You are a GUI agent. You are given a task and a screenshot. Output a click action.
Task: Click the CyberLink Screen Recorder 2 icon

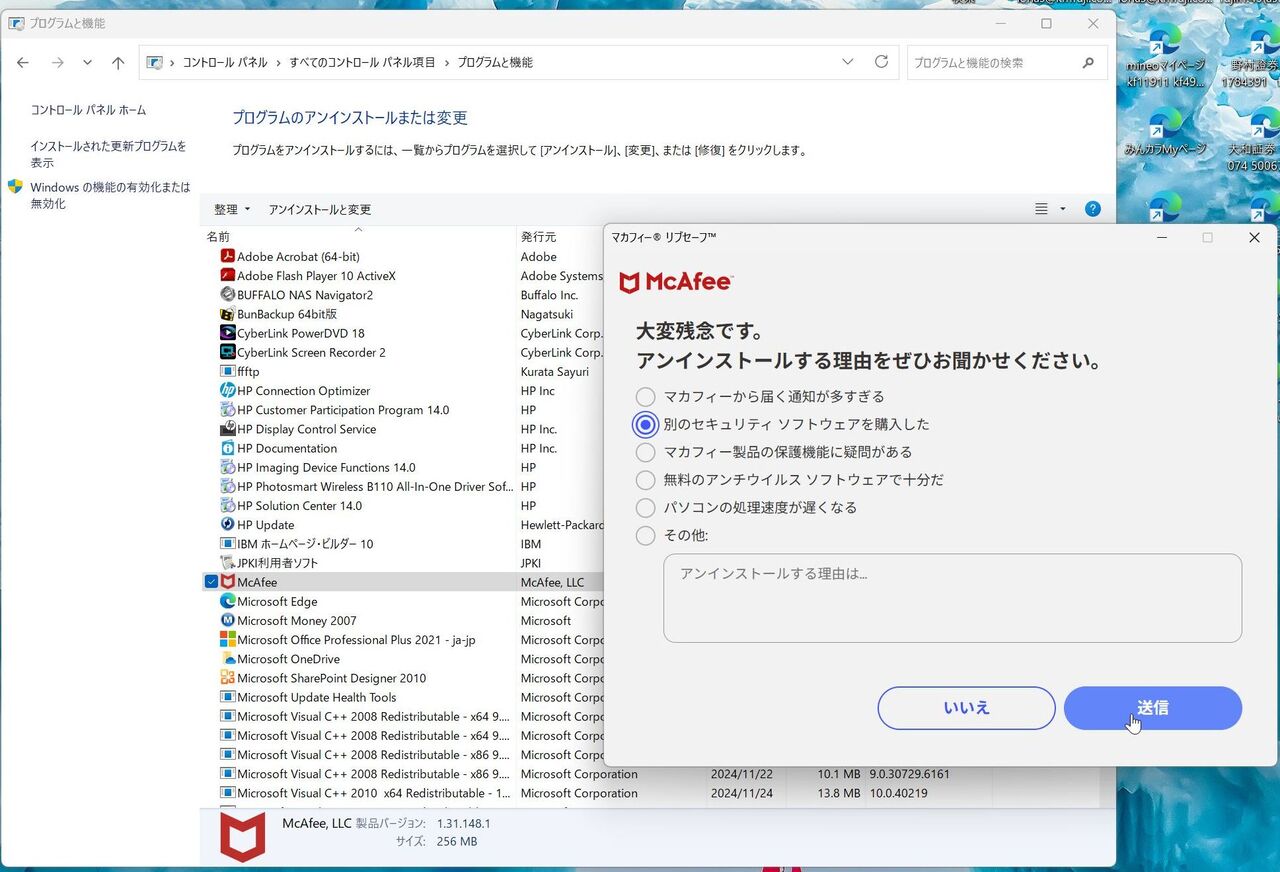point(228,352)
